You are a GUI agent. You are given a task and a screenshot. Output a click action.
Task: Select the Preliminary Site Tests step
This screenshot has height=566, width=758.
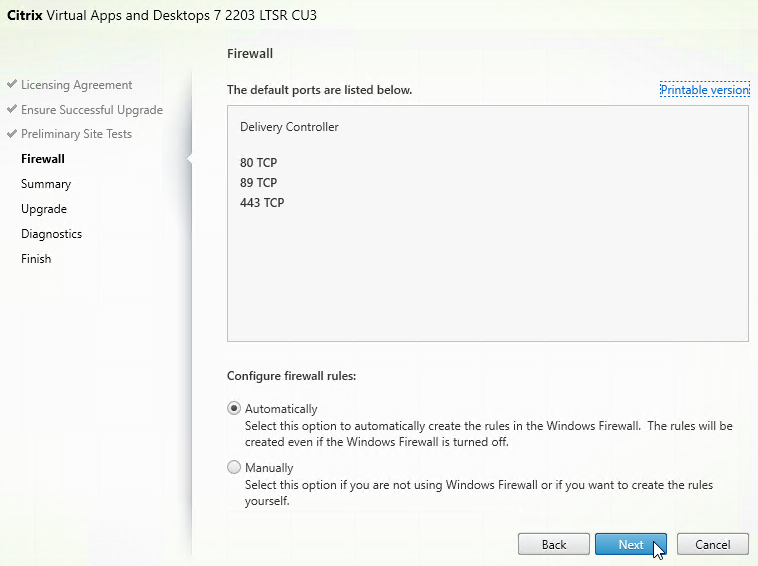76,134
